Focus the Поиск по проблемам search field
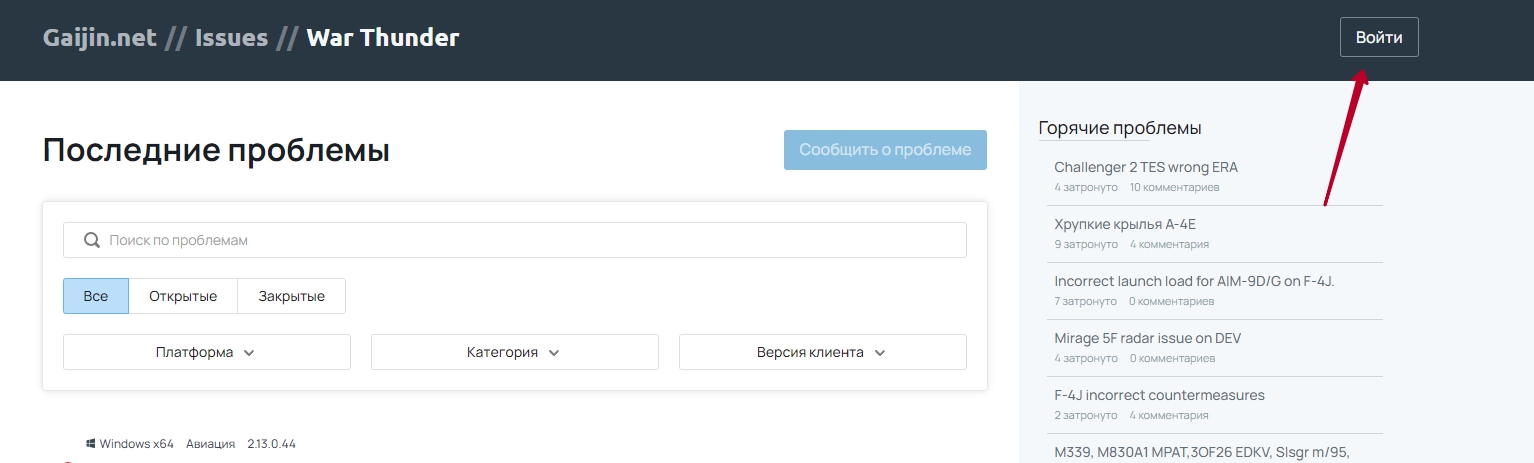 coord(515,240)
